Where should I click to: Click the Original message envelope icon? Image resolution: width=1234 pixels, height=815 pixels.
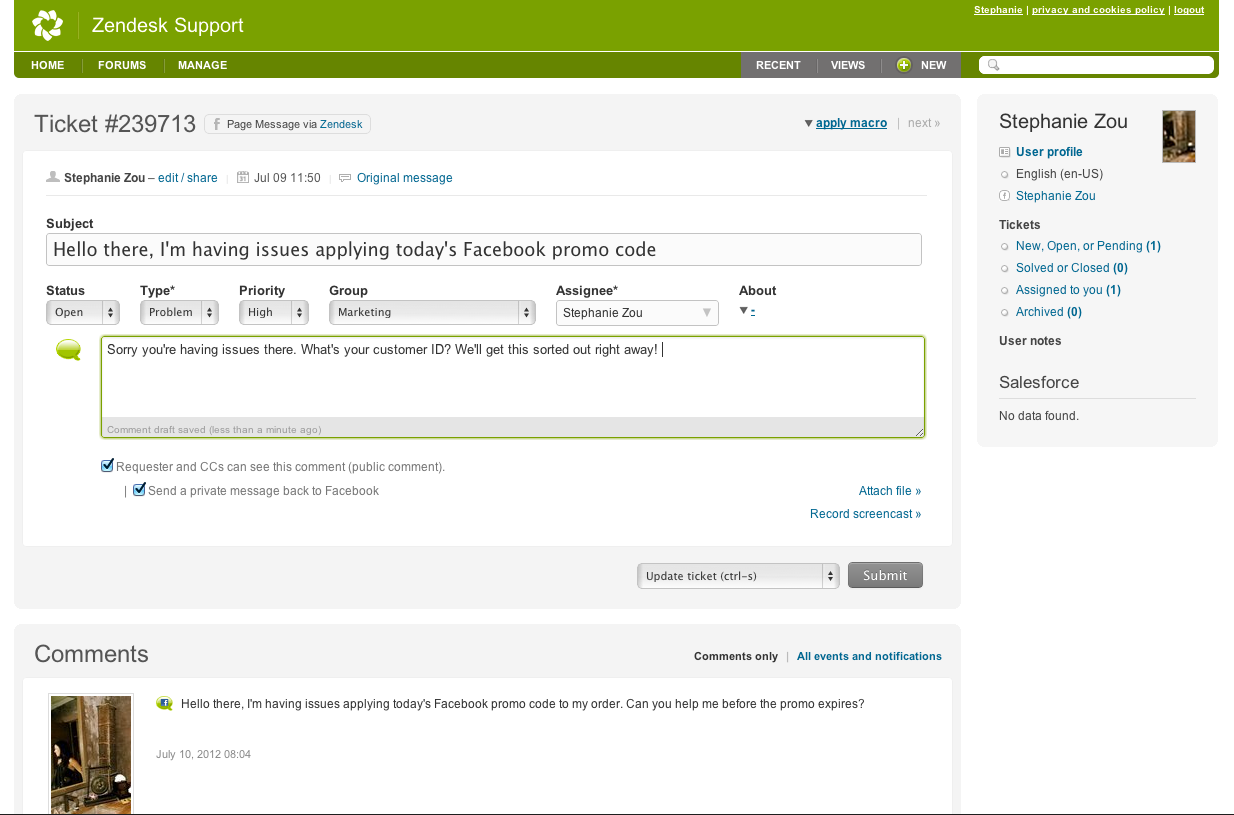tap(345, 178)
